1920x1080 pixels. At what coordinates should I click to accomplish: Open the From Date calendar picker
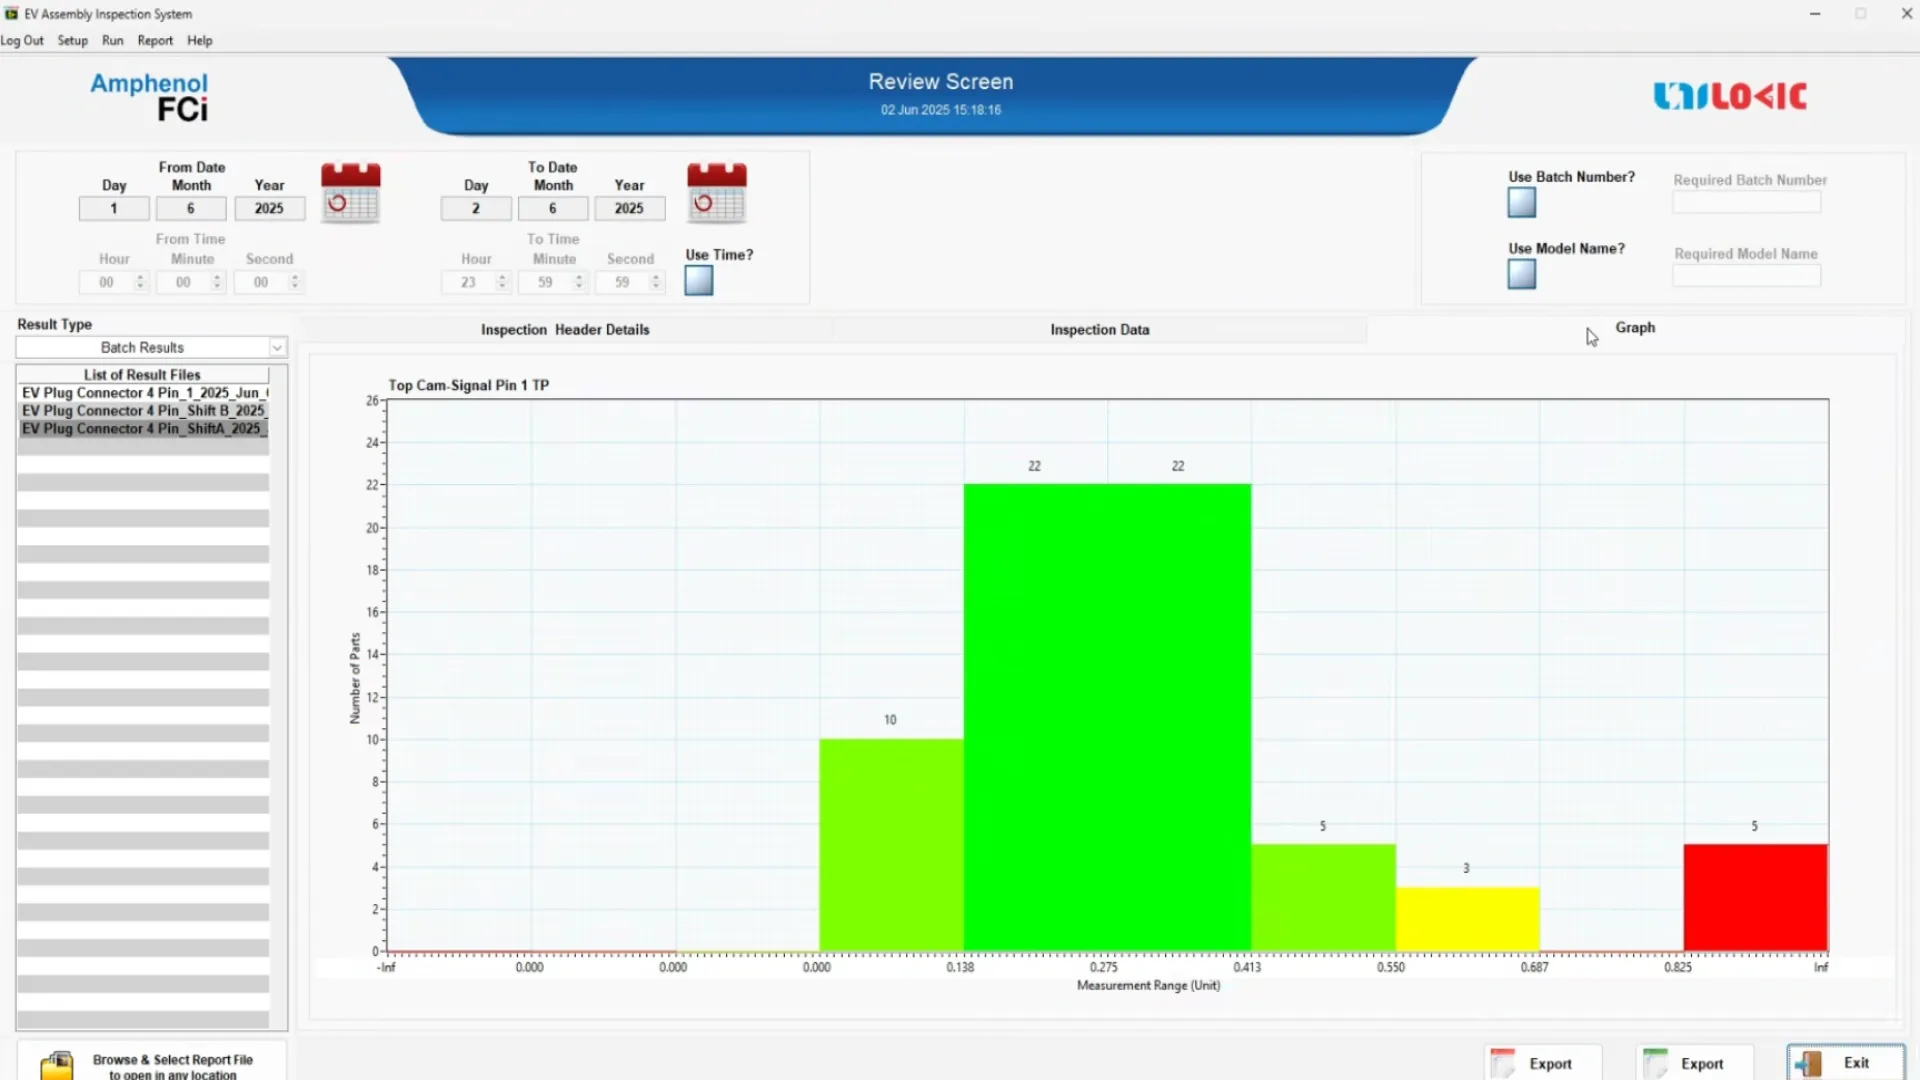click(350, 193)
